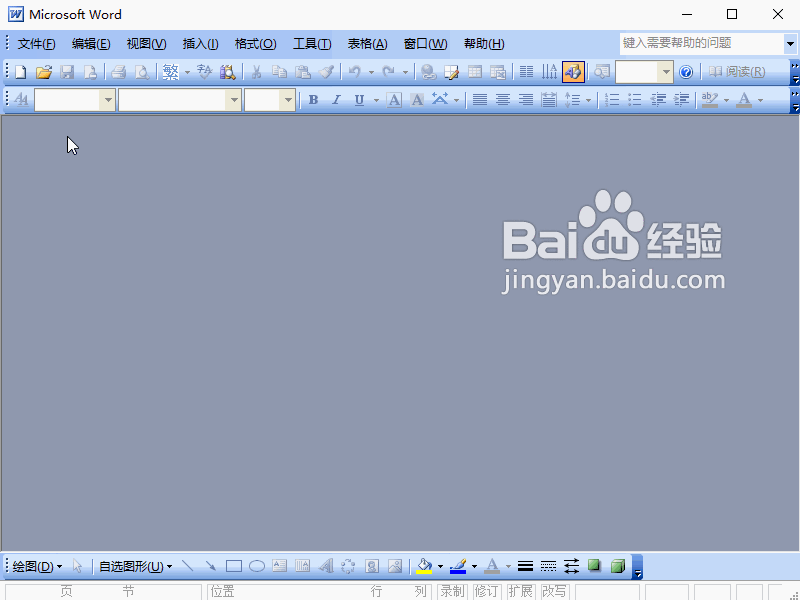Toggle character border button
Screen dimensions: 800x600
(394, 99)
